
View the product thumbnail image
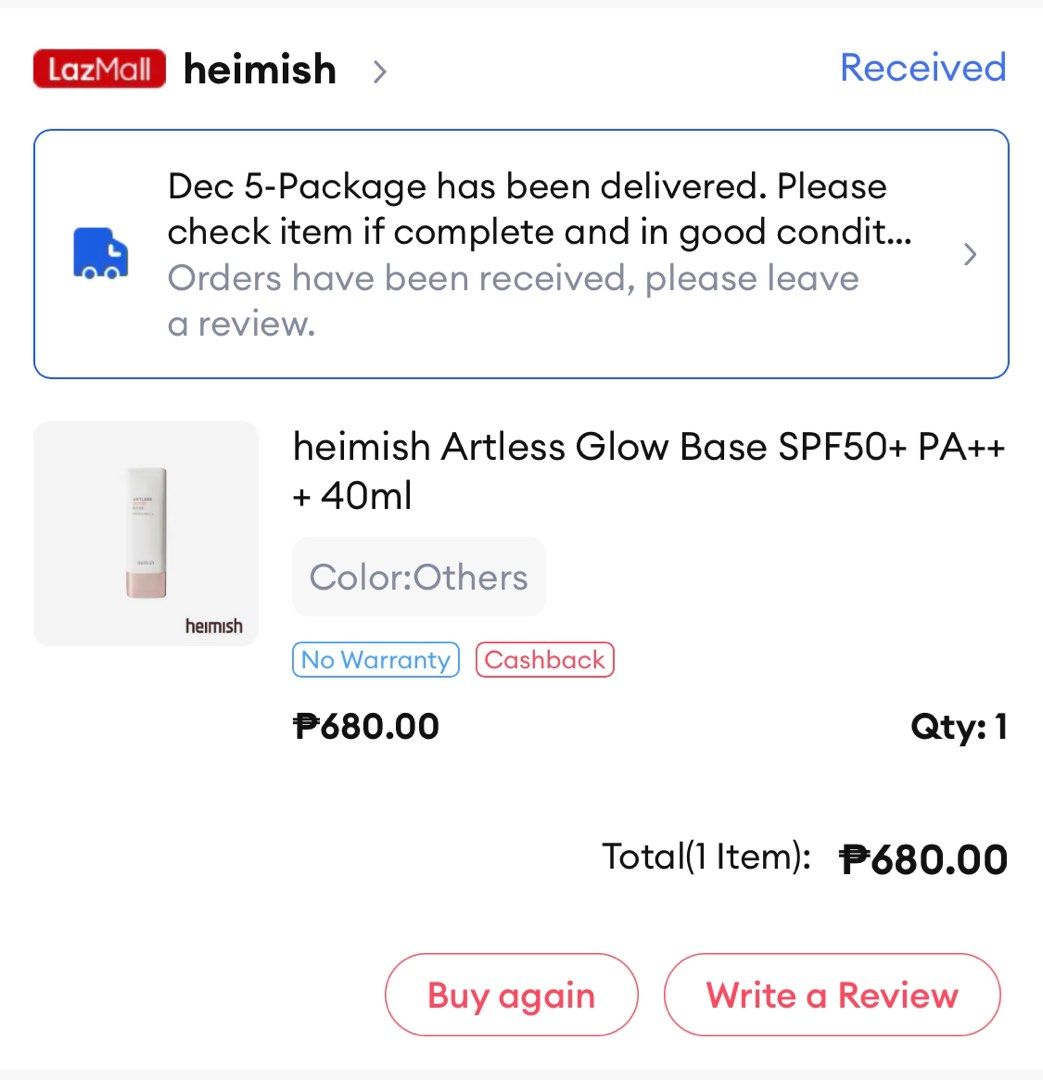coord(145,533)
